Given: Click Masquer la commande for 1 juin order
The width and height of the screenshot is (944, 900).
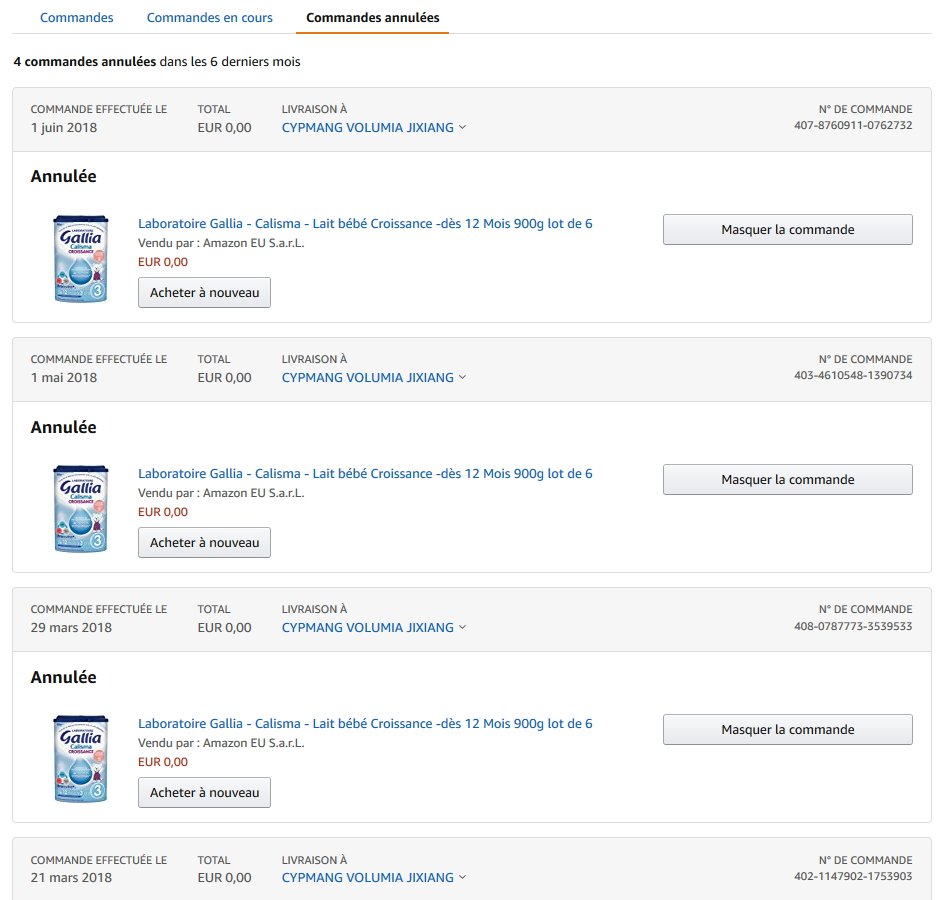Looking at the screenshot, I should click(x=787, y=229).
